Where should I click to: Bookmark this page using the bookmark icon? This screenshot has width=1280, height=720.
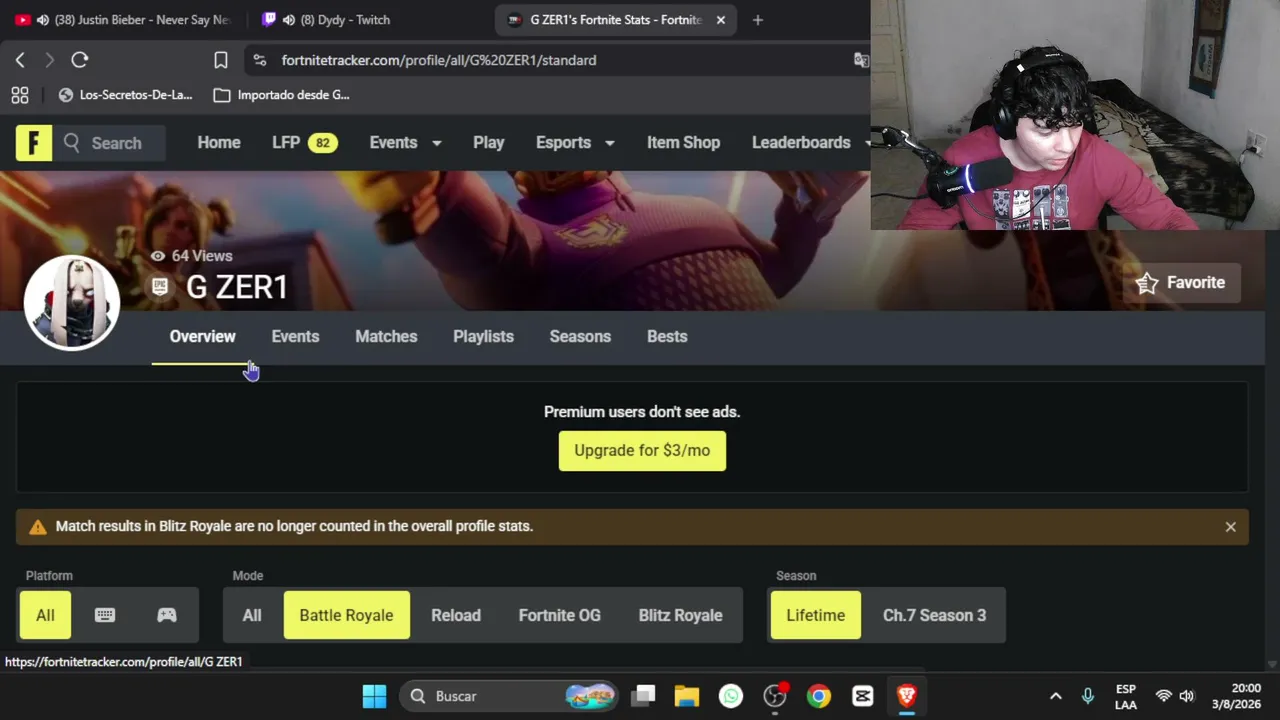tap(221, 60)
